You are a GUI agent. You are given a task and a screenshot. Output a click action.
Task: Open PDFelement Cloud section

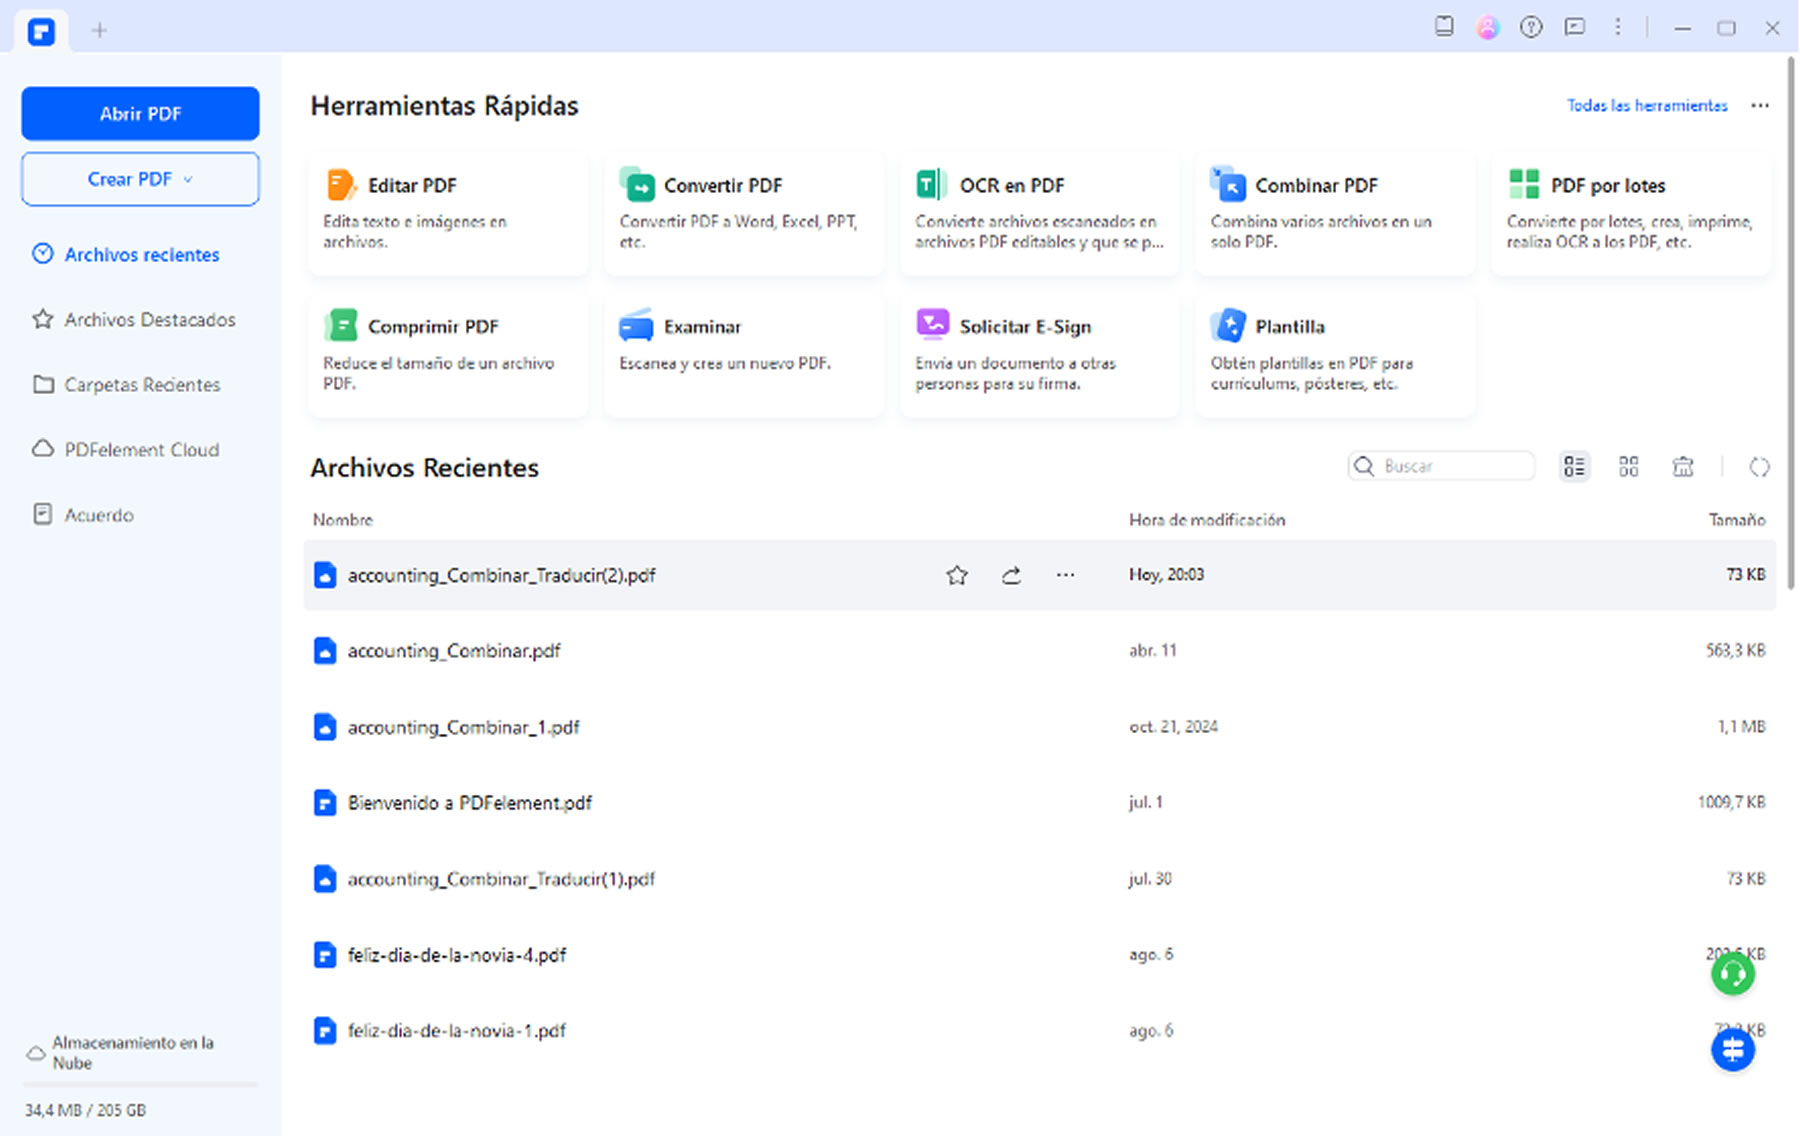tap(141, 450)
